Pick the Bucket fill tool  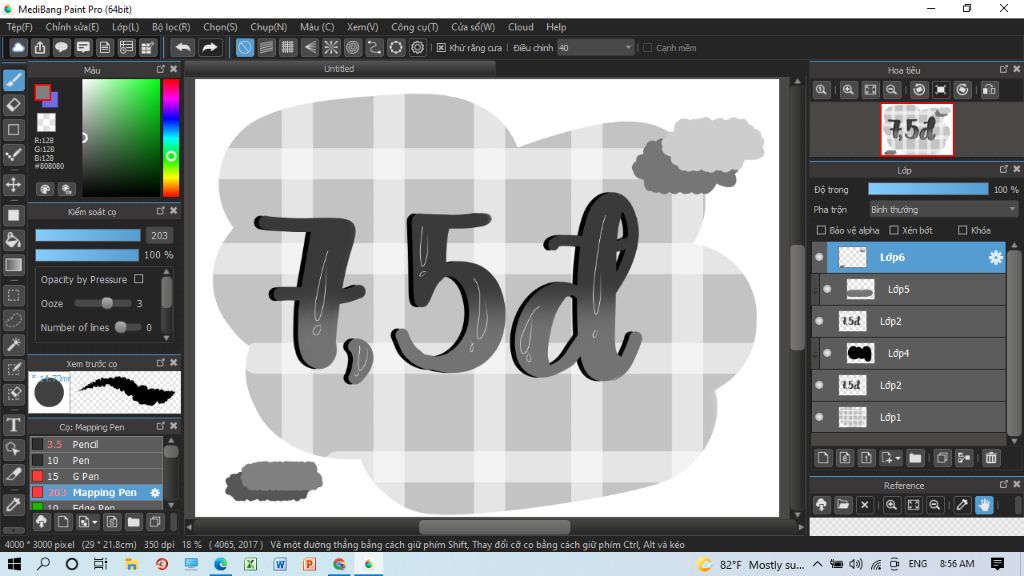14,240
